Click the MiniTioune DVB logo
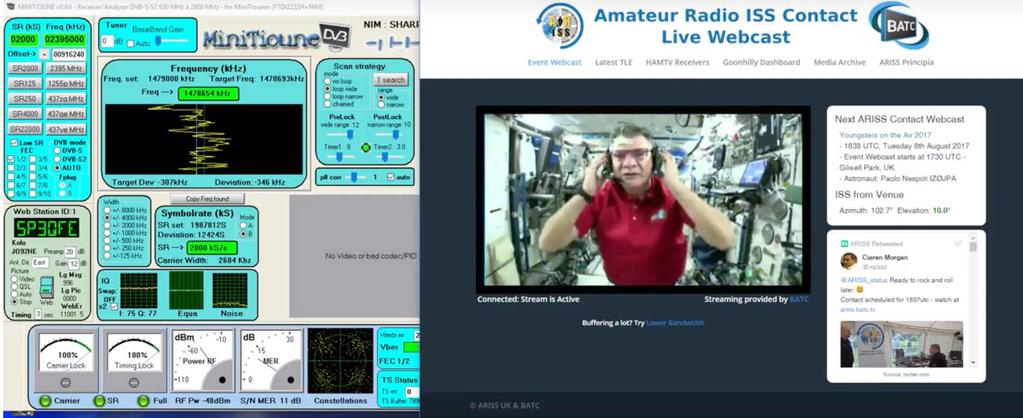Viewport: 1023px width, 418px height. click(277, 38)
